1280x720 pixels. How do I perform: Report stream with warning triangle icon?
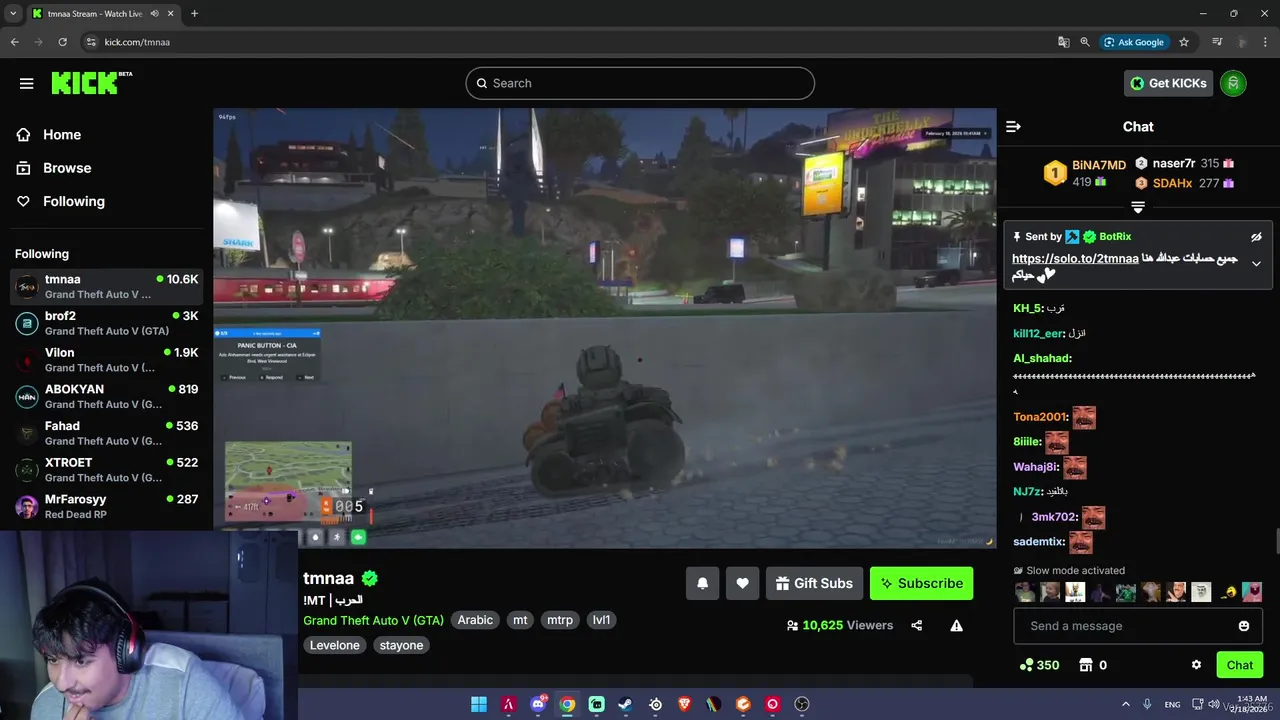click(x=957, y=626)
